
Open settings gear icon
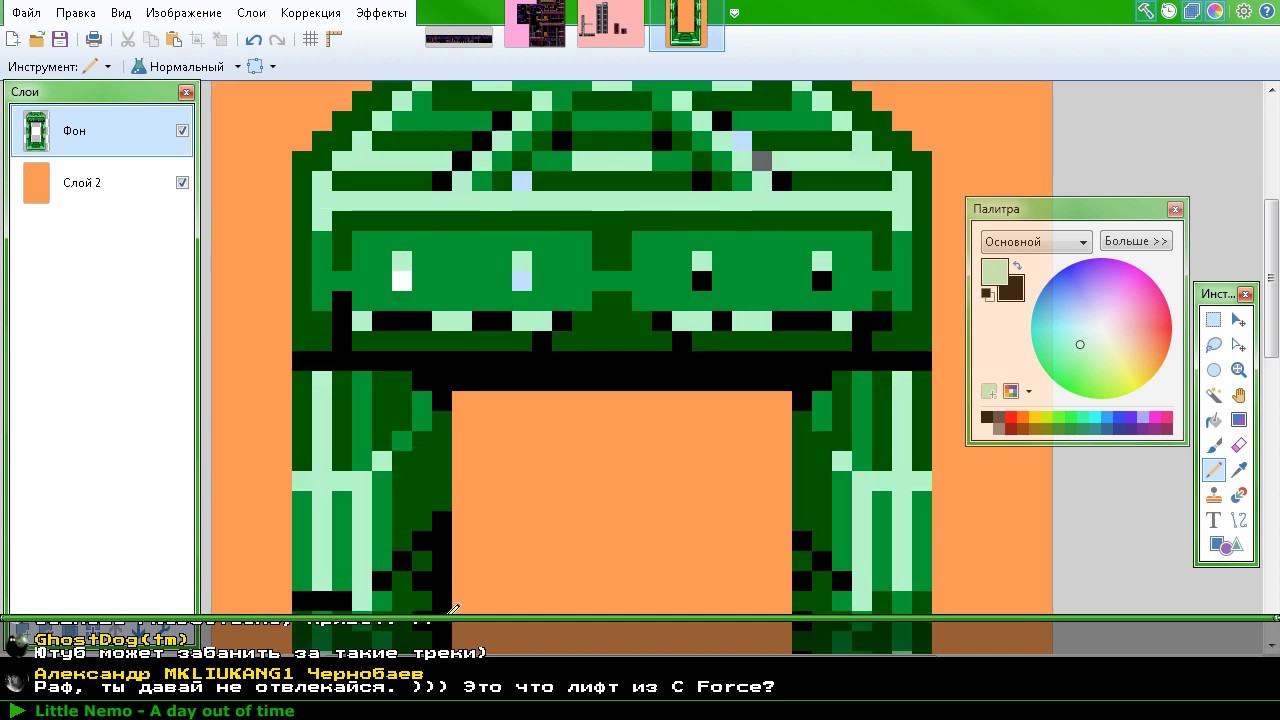1244,11
